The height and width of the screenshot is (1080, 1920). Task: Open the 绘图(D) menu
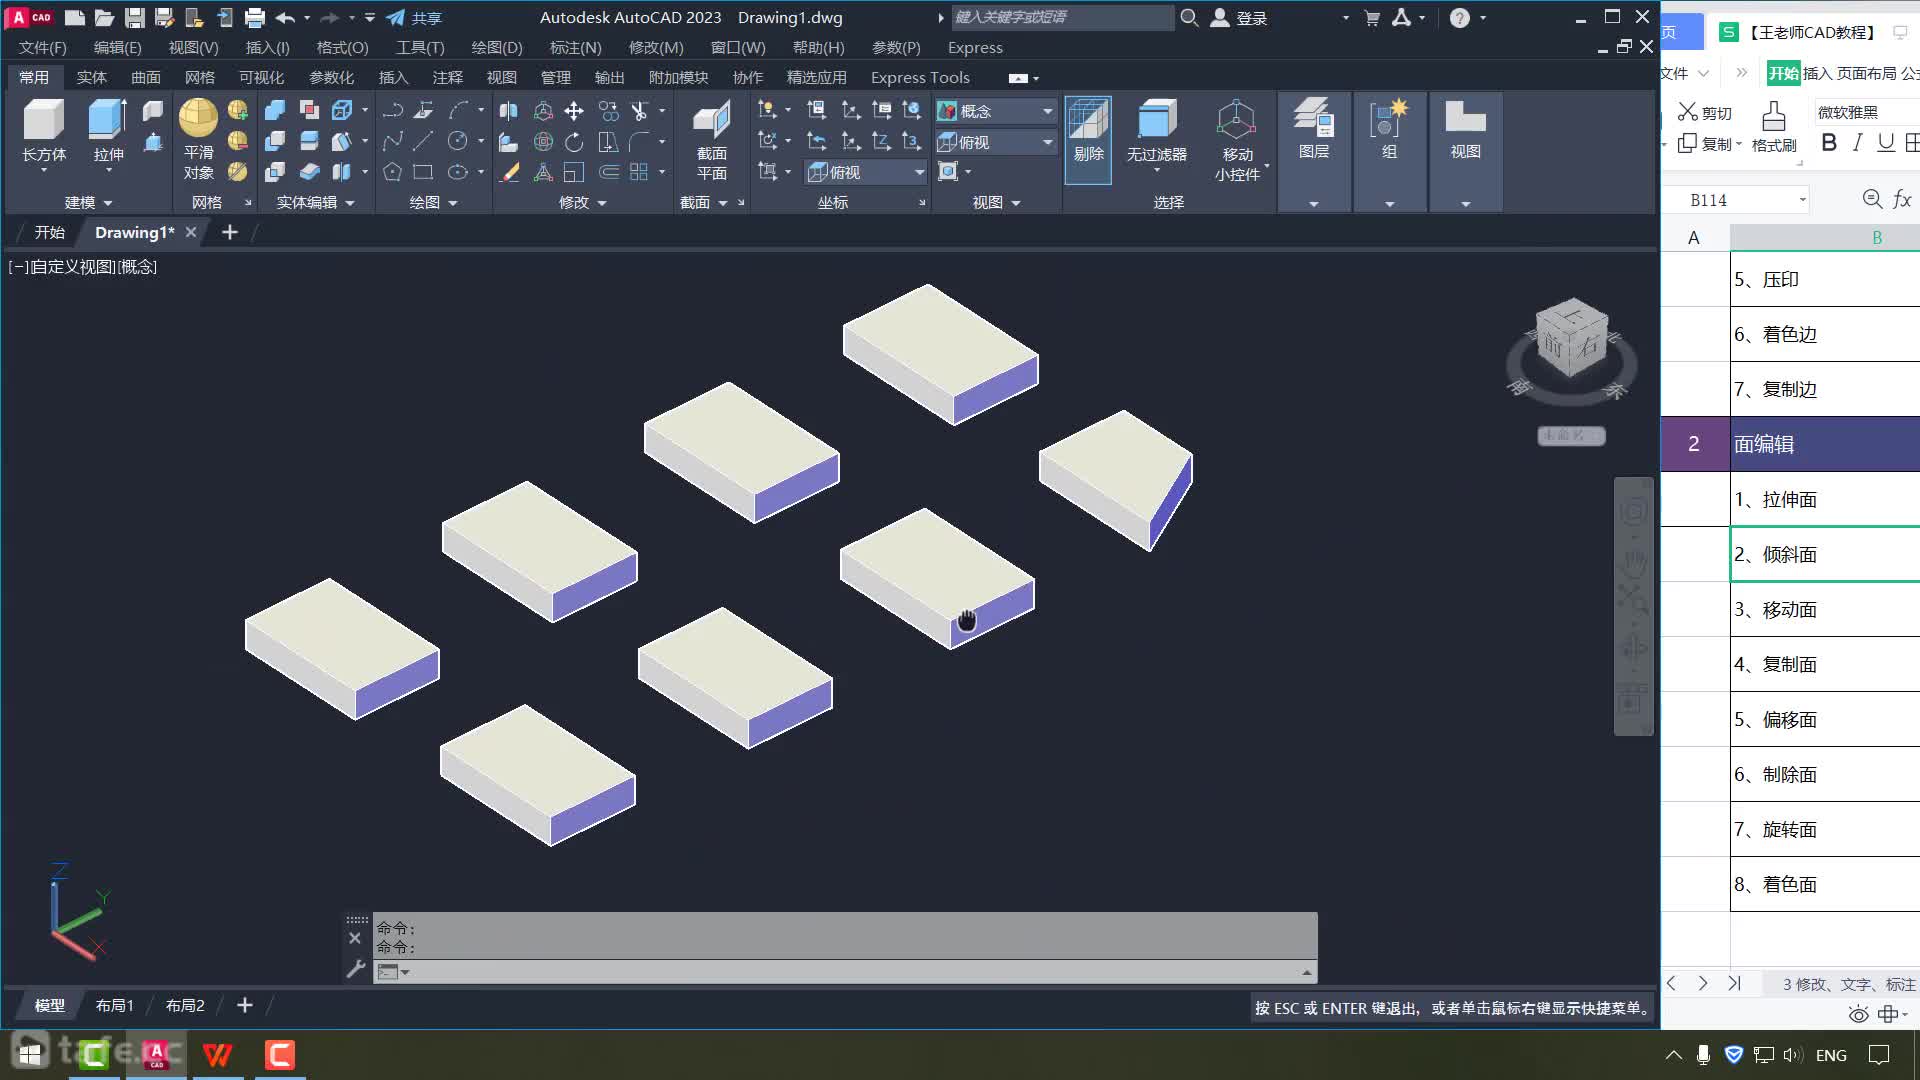497,47
